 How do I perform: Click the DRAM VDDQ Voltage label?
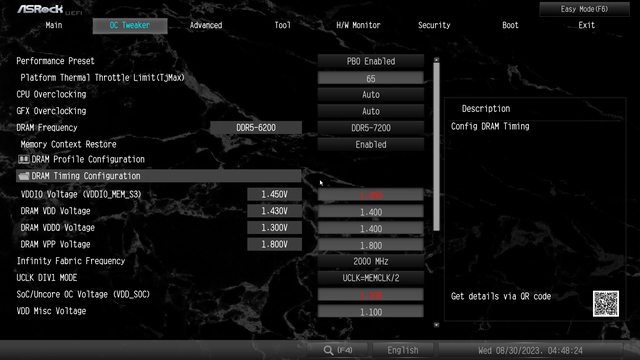pos(58,228)
